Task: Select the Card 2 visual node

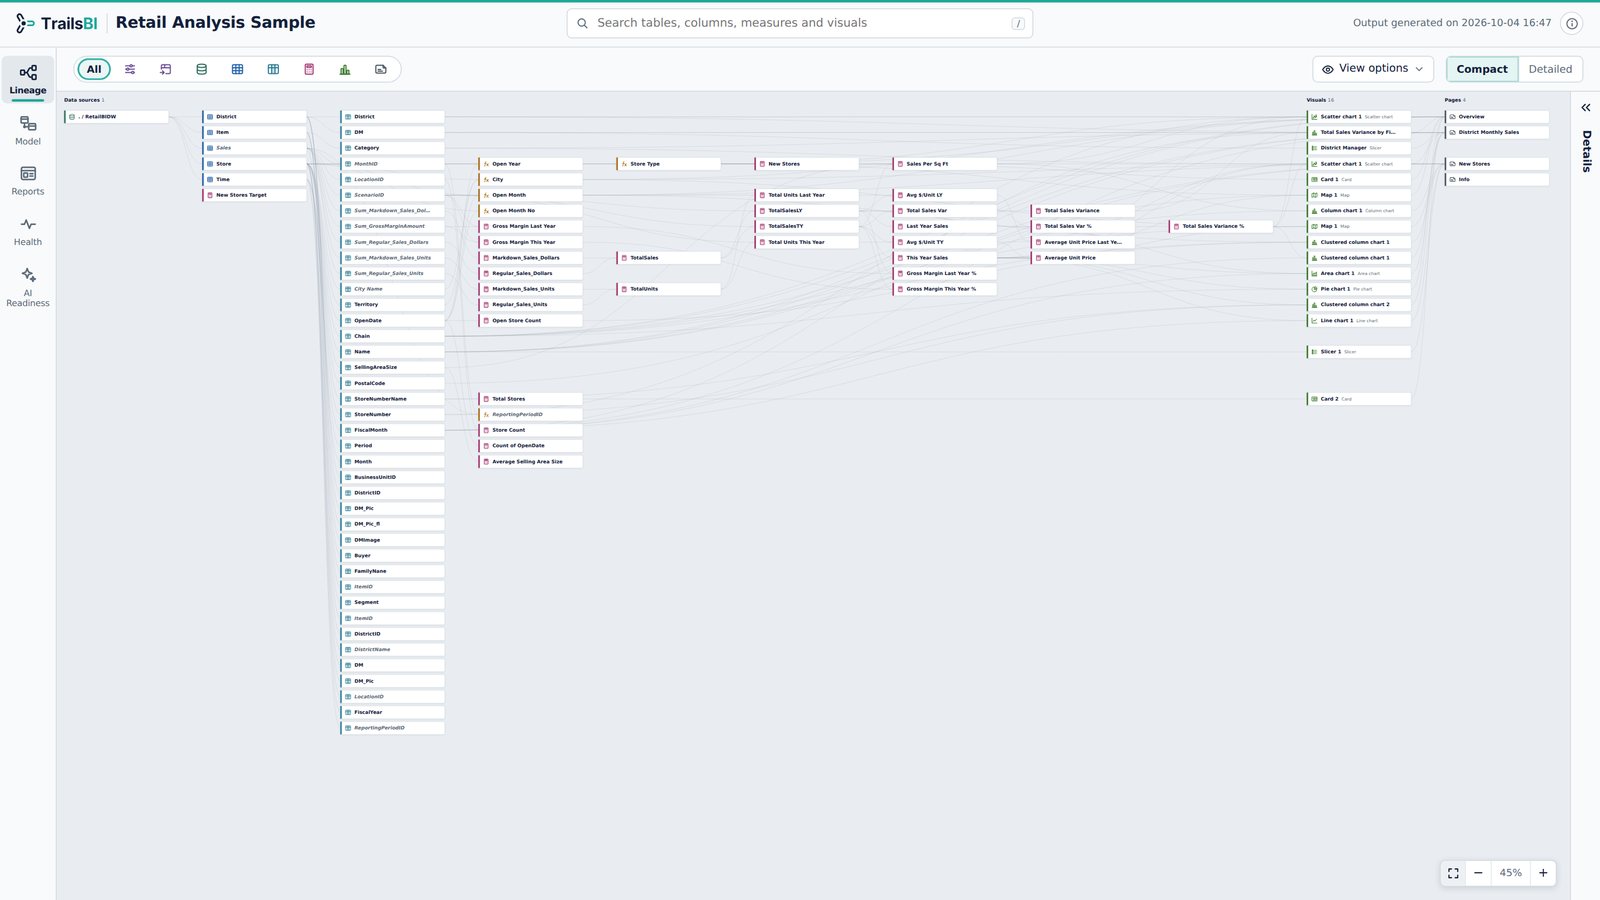Action: 1359,399
